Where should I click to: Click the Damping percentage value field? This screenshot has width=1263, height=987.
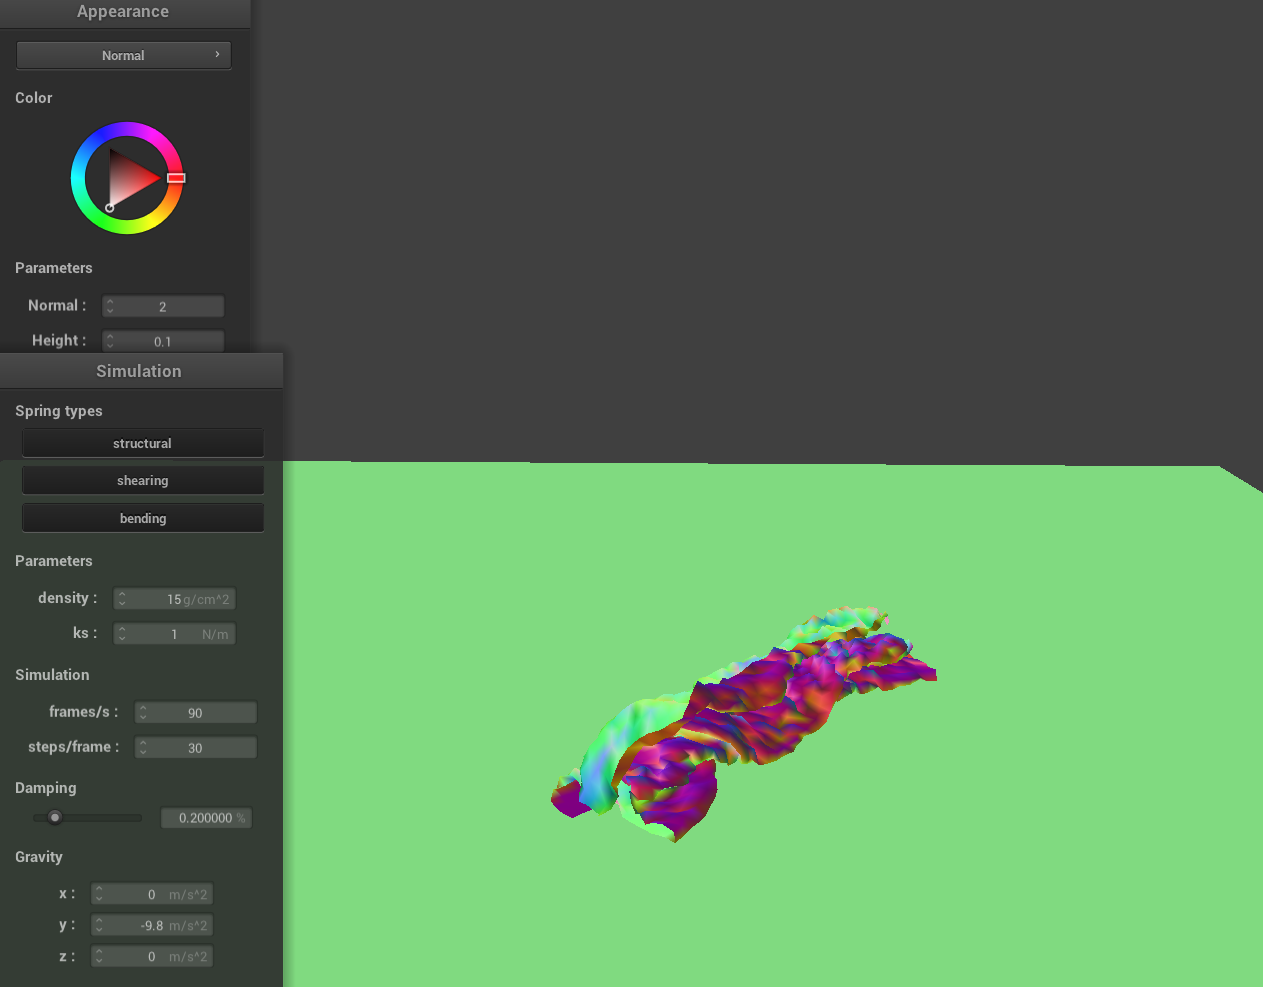[x=206, y=818]
